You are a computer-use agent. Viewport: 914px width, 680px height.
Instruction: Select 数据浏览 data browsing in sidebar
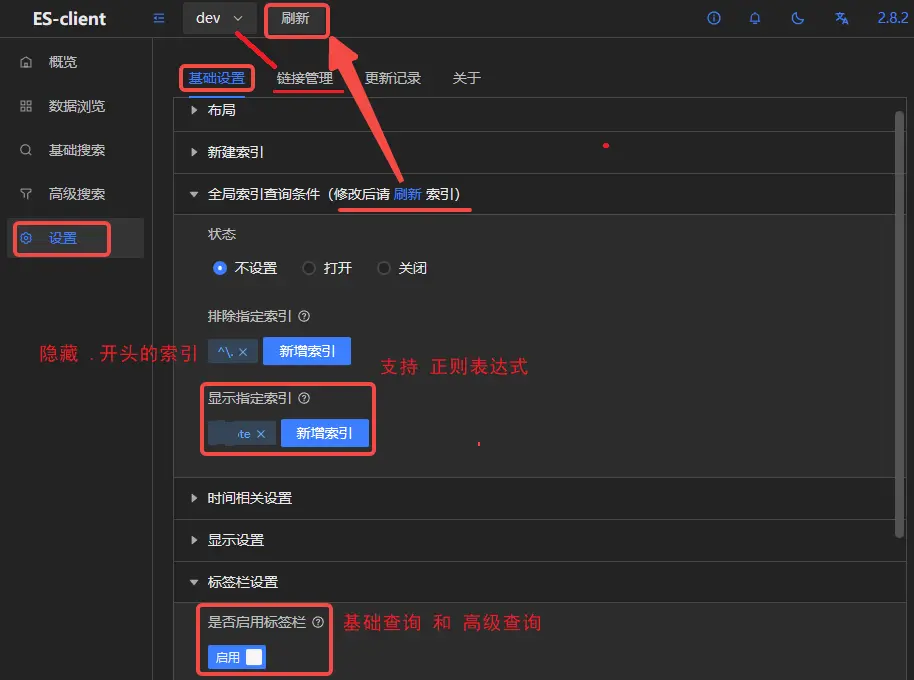75,106
